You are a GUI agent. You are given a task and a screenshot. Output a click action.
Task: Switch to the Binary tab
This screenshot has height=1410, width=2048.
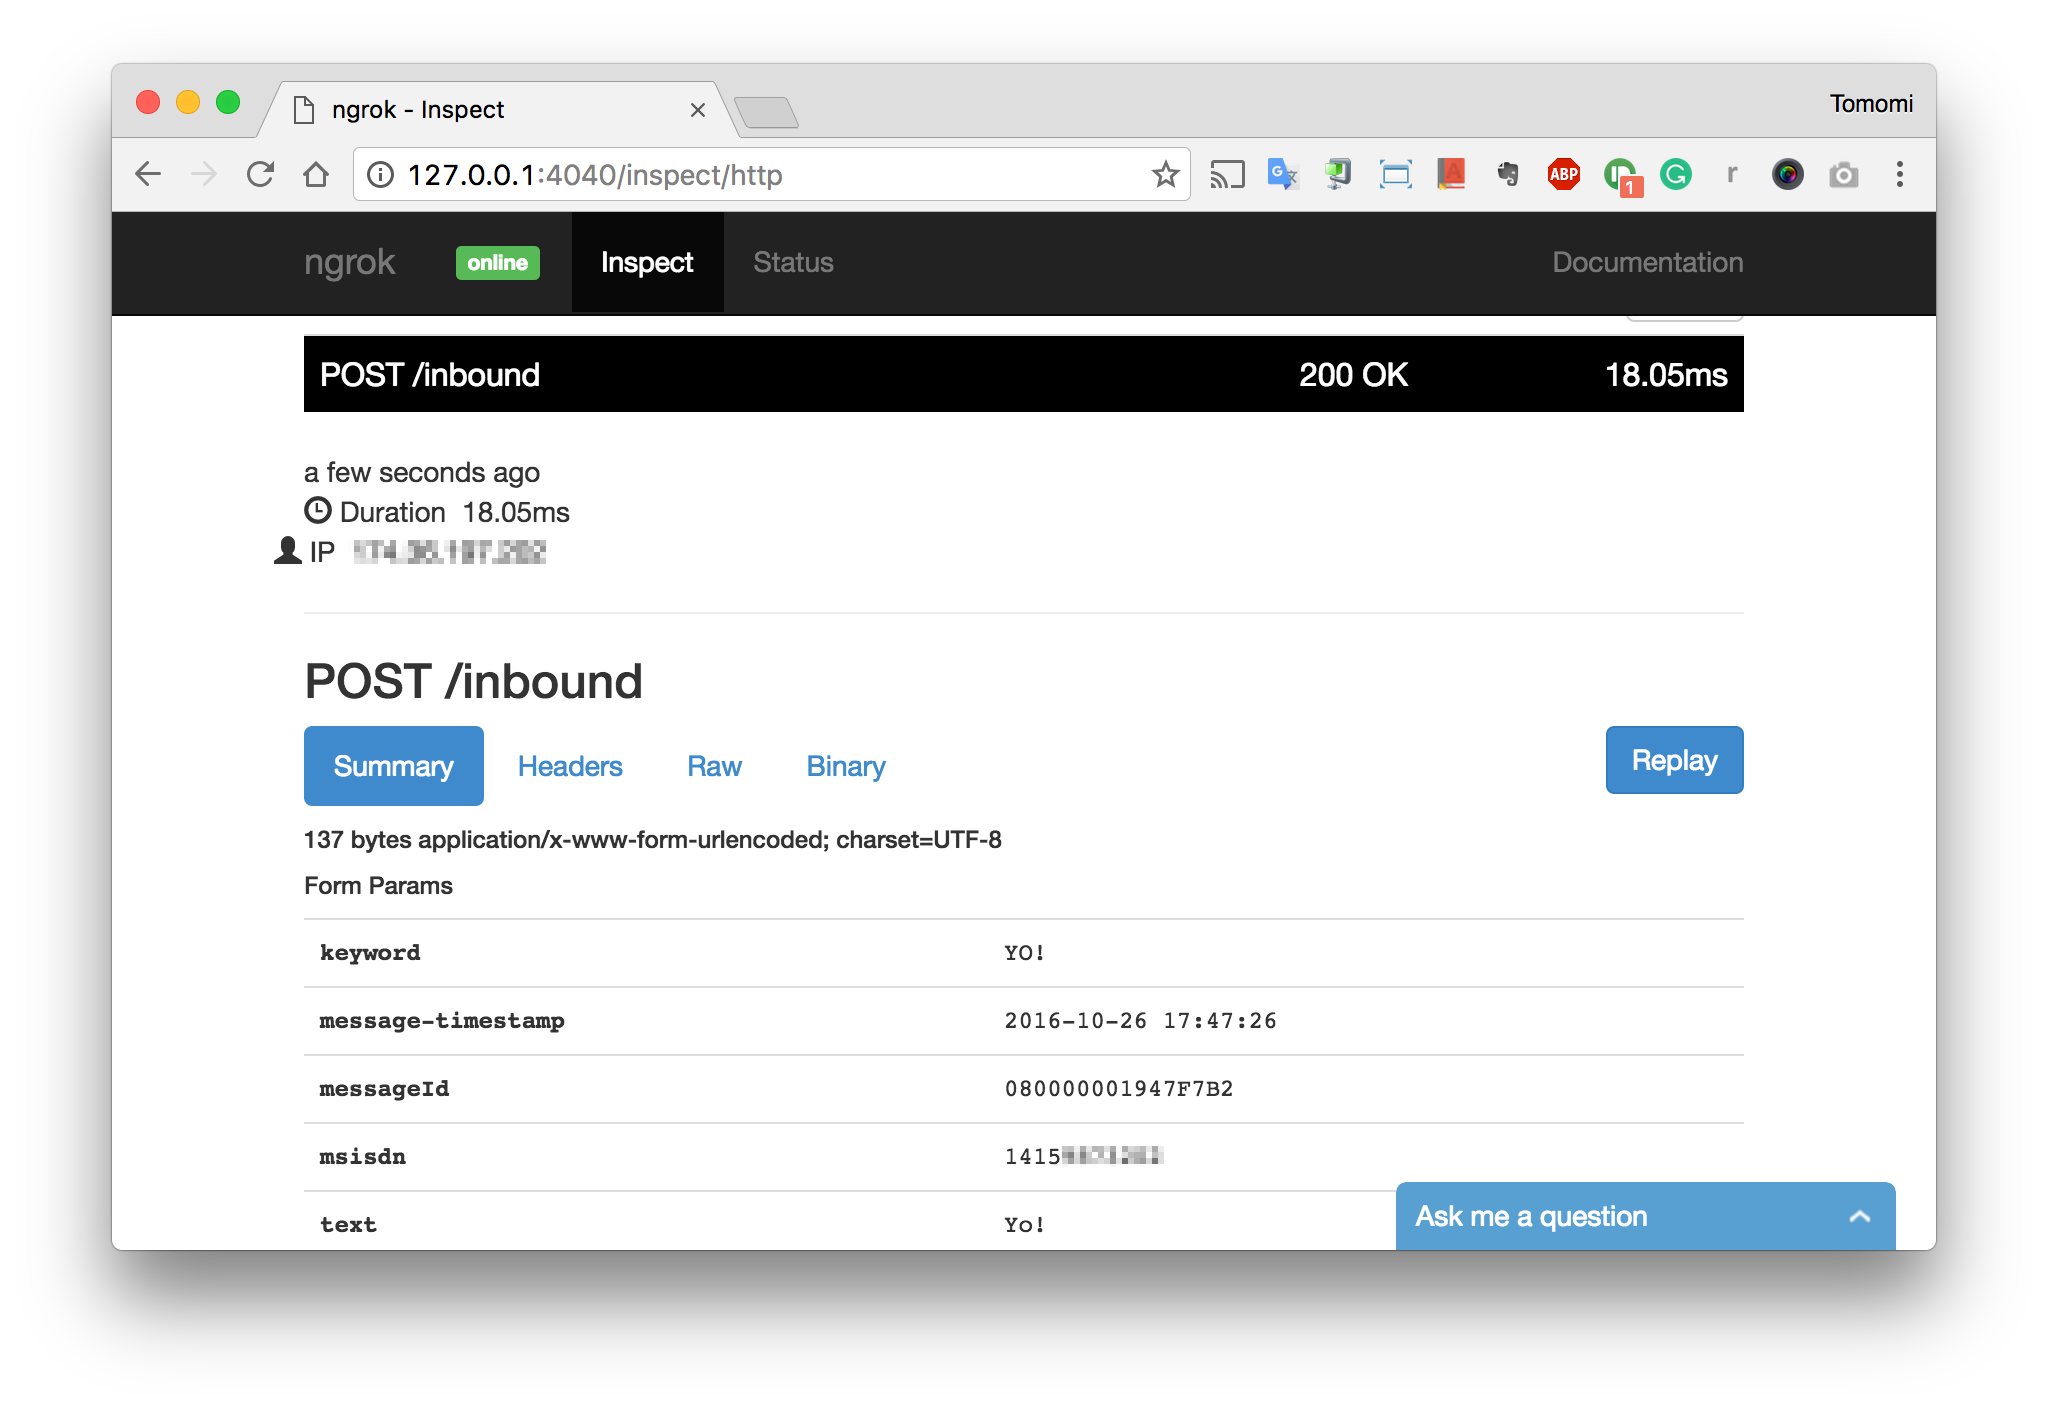pyautogui.click(x=846, y=766)
